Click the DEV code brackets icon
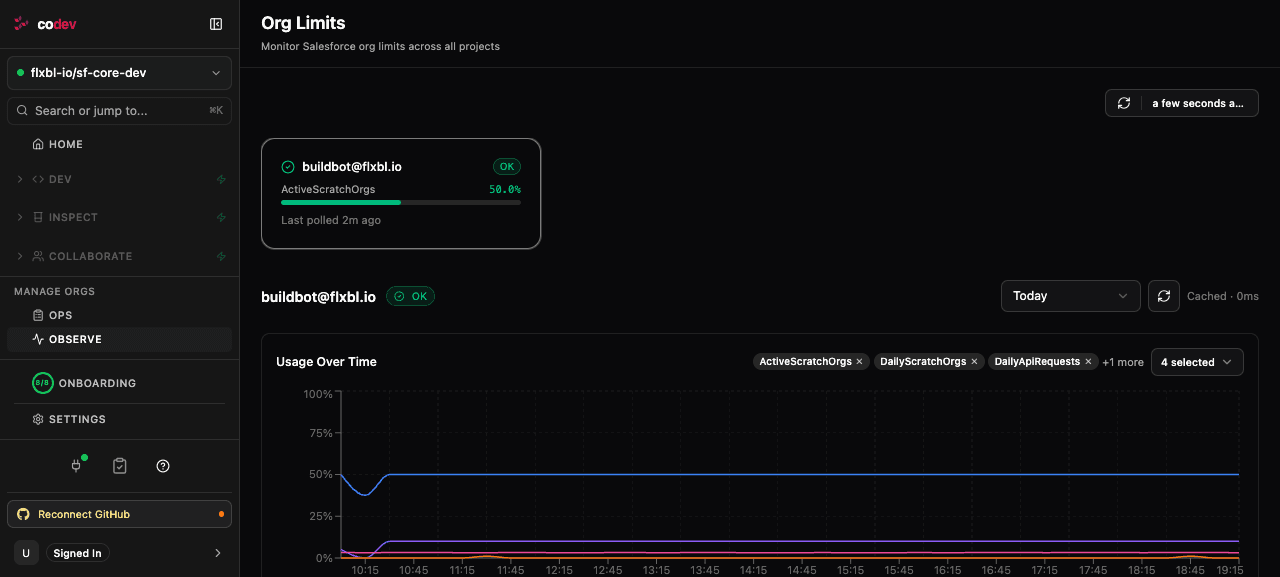The width and height of the screenshot is (1280, 577). click(38, 179)
